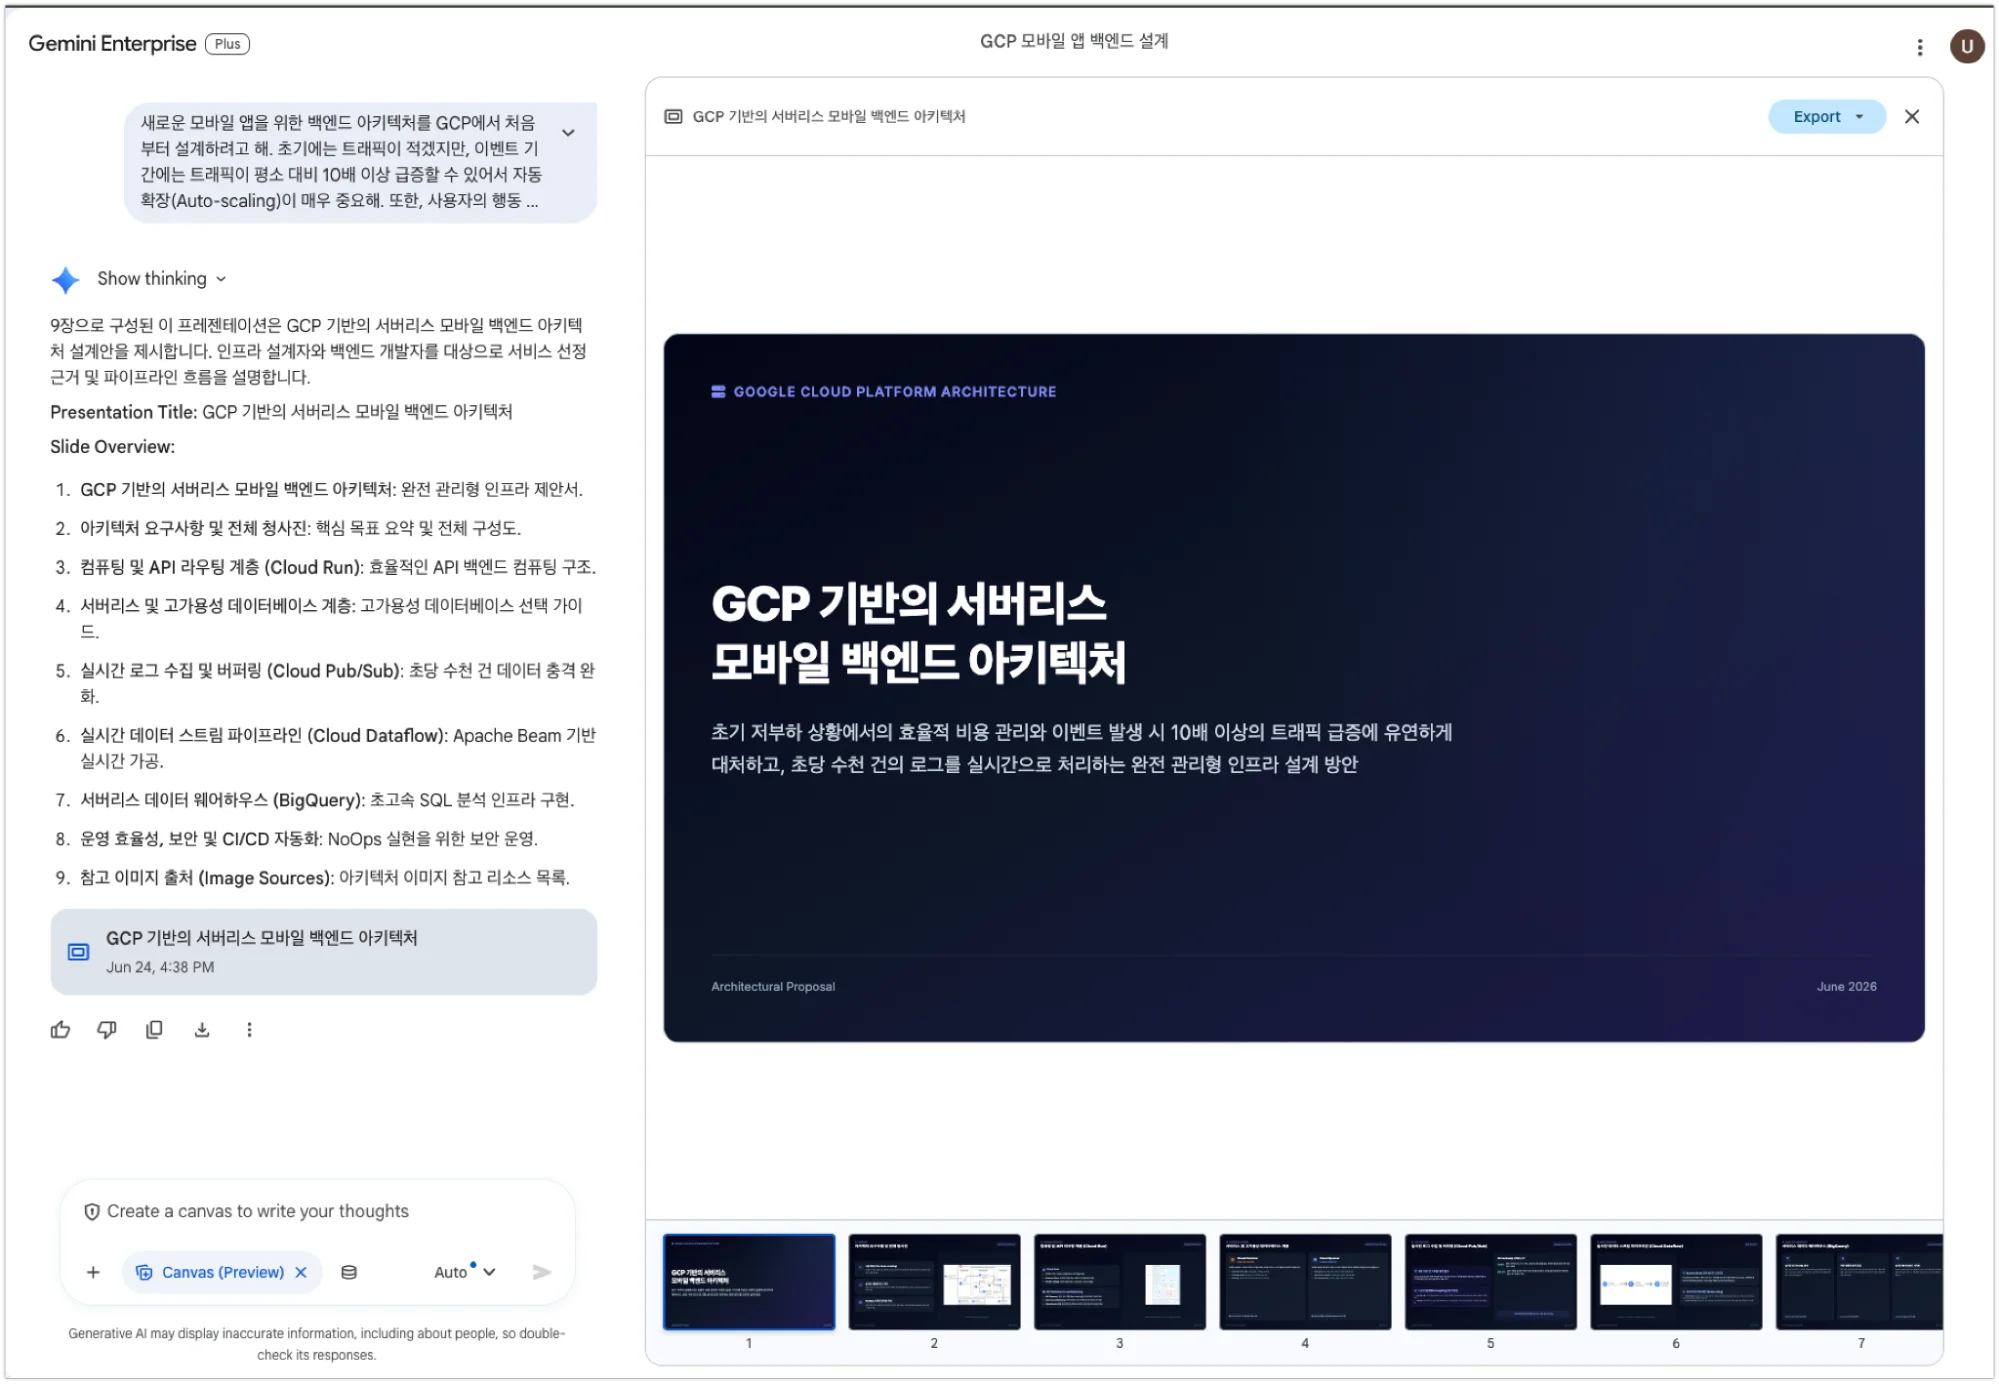
Task: Select slide 5 thumbnail
Action: 1490,1282
